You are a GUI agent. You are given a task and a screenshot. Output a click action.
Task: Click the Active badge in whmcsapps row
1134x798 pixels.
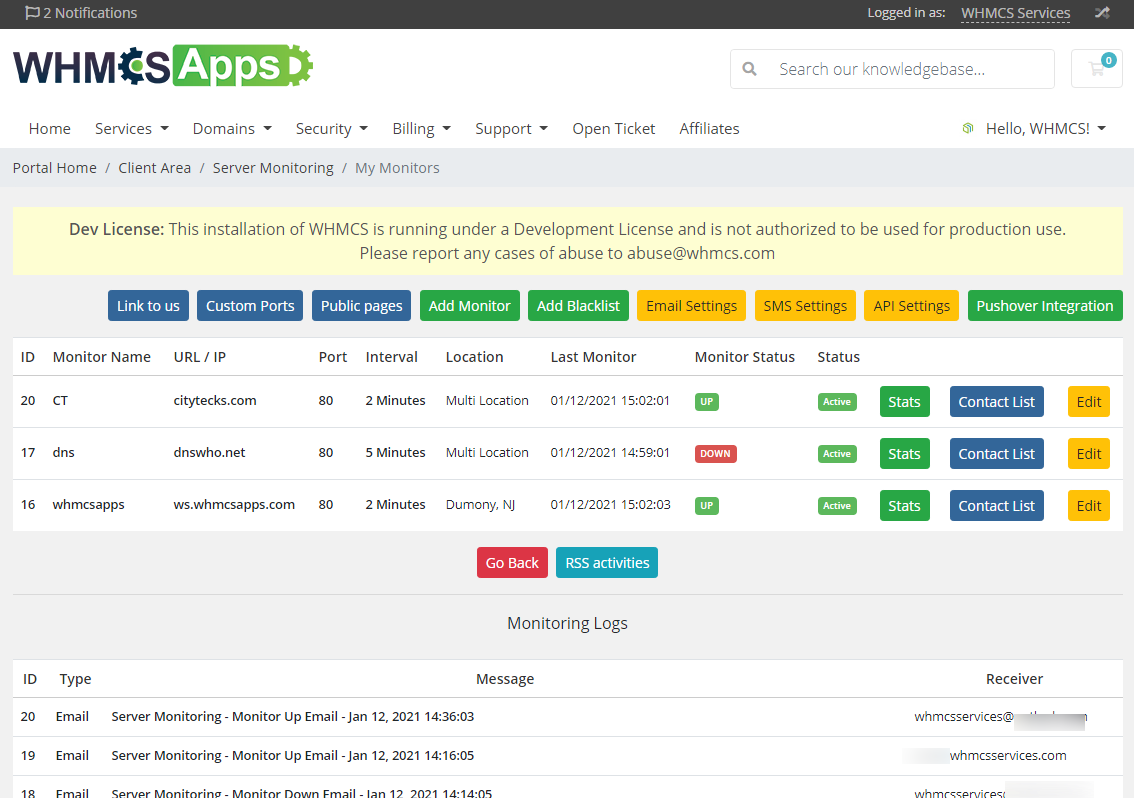[837, 506]
